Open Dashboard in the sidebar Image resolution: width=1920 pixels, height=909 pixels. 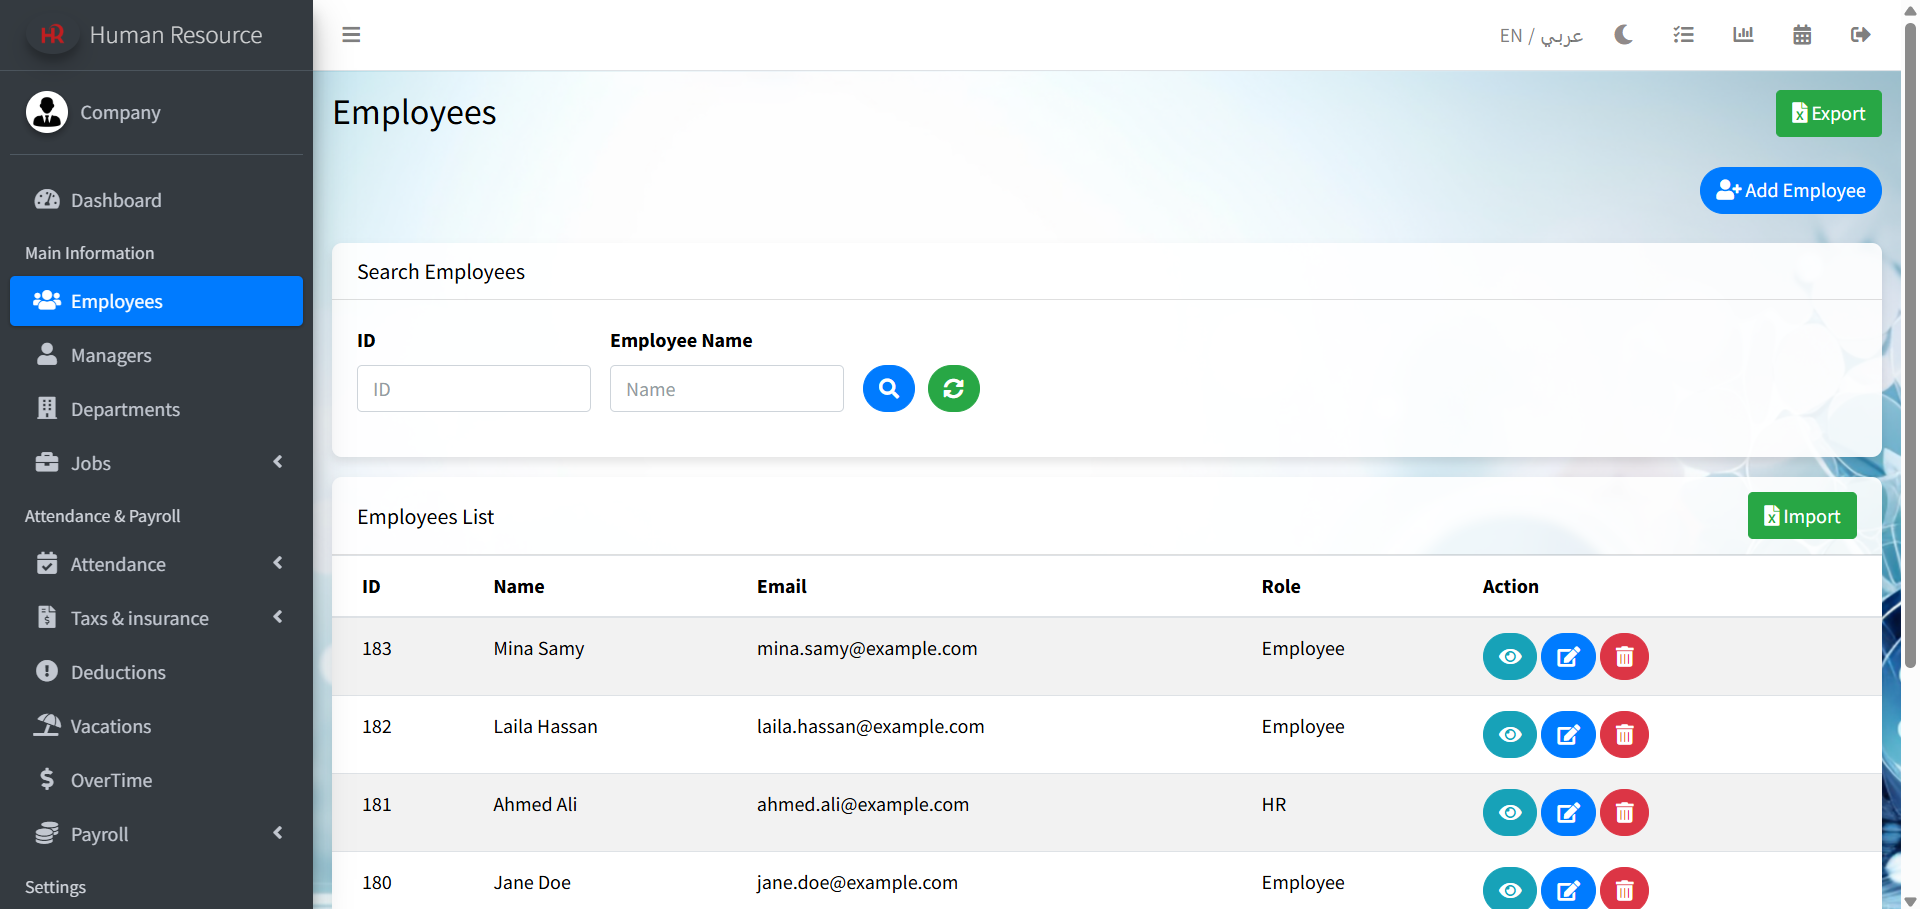point(156,200)
